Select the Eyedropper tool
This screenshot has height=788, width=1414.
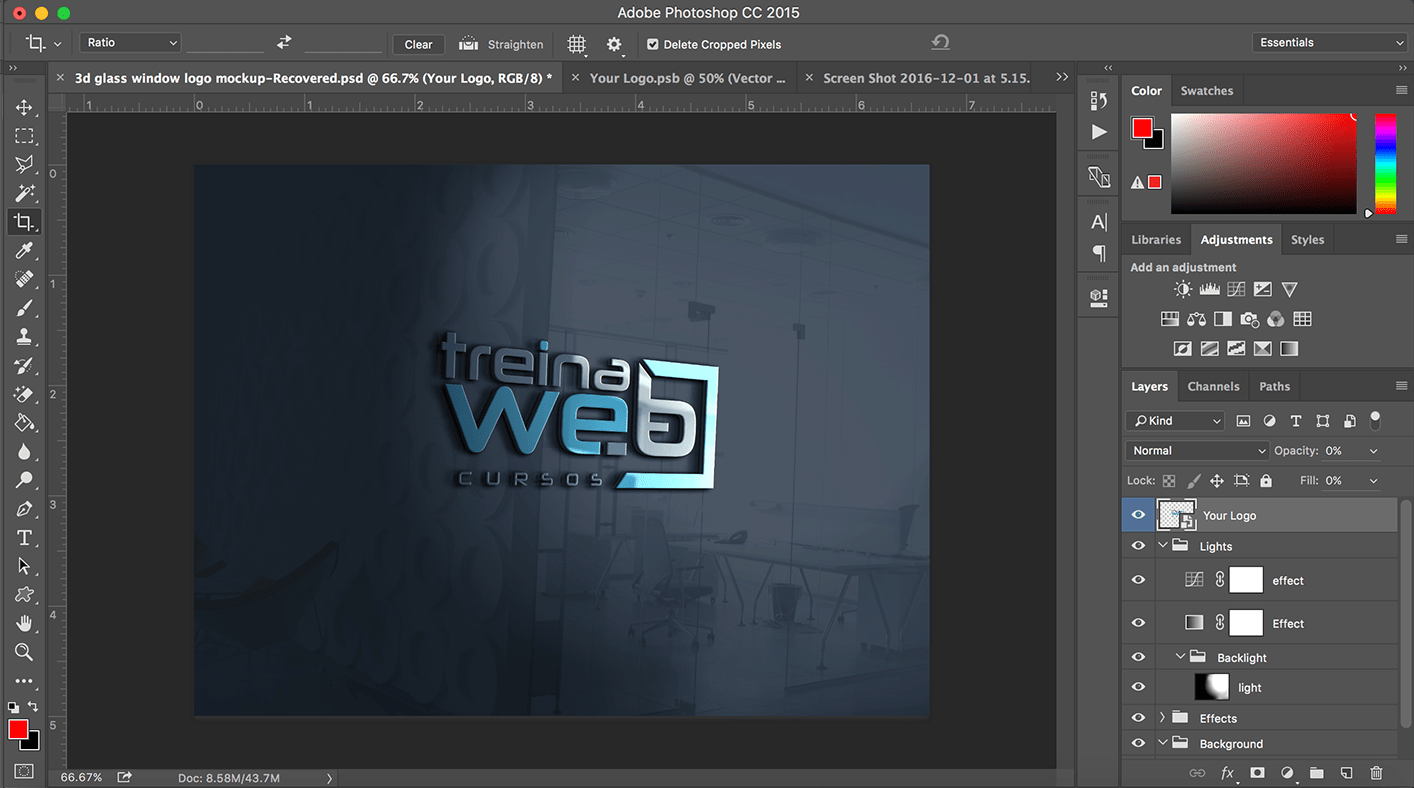(24, 250)
